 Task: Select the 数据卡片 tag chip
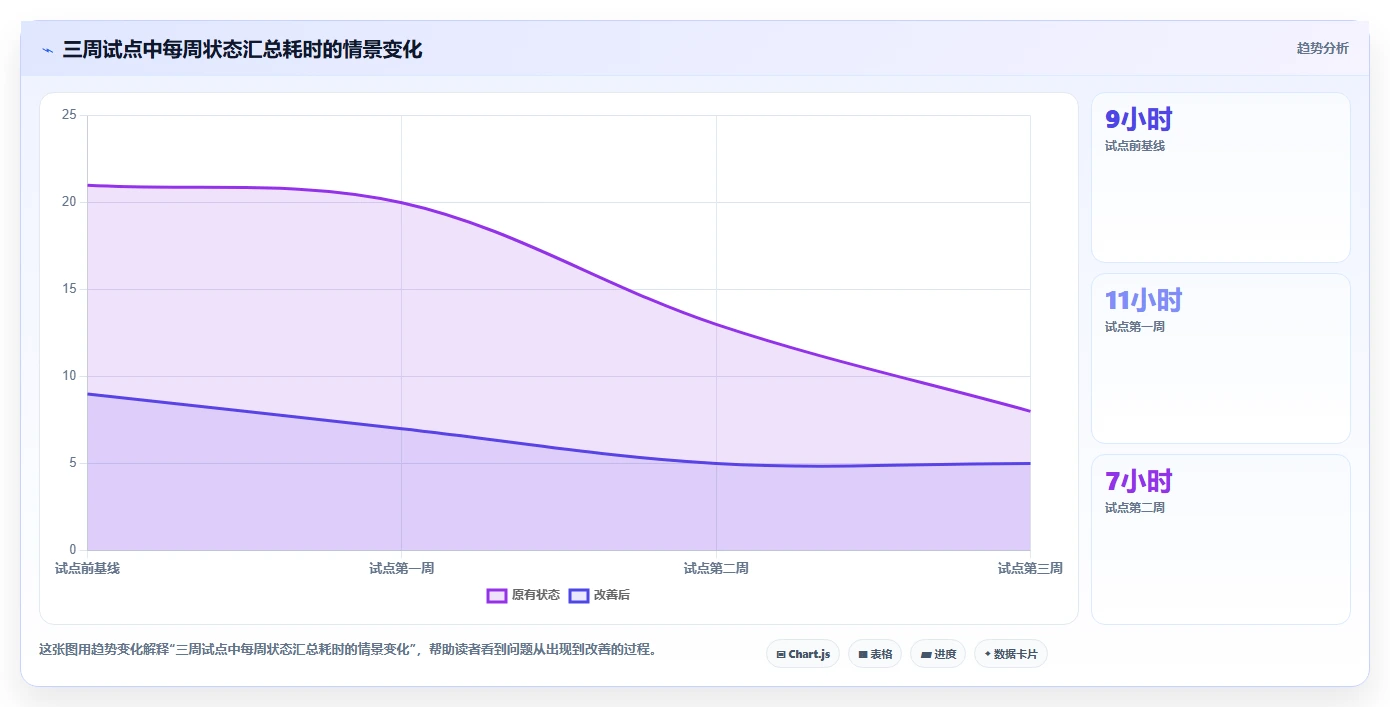[x=1011, y=654]
